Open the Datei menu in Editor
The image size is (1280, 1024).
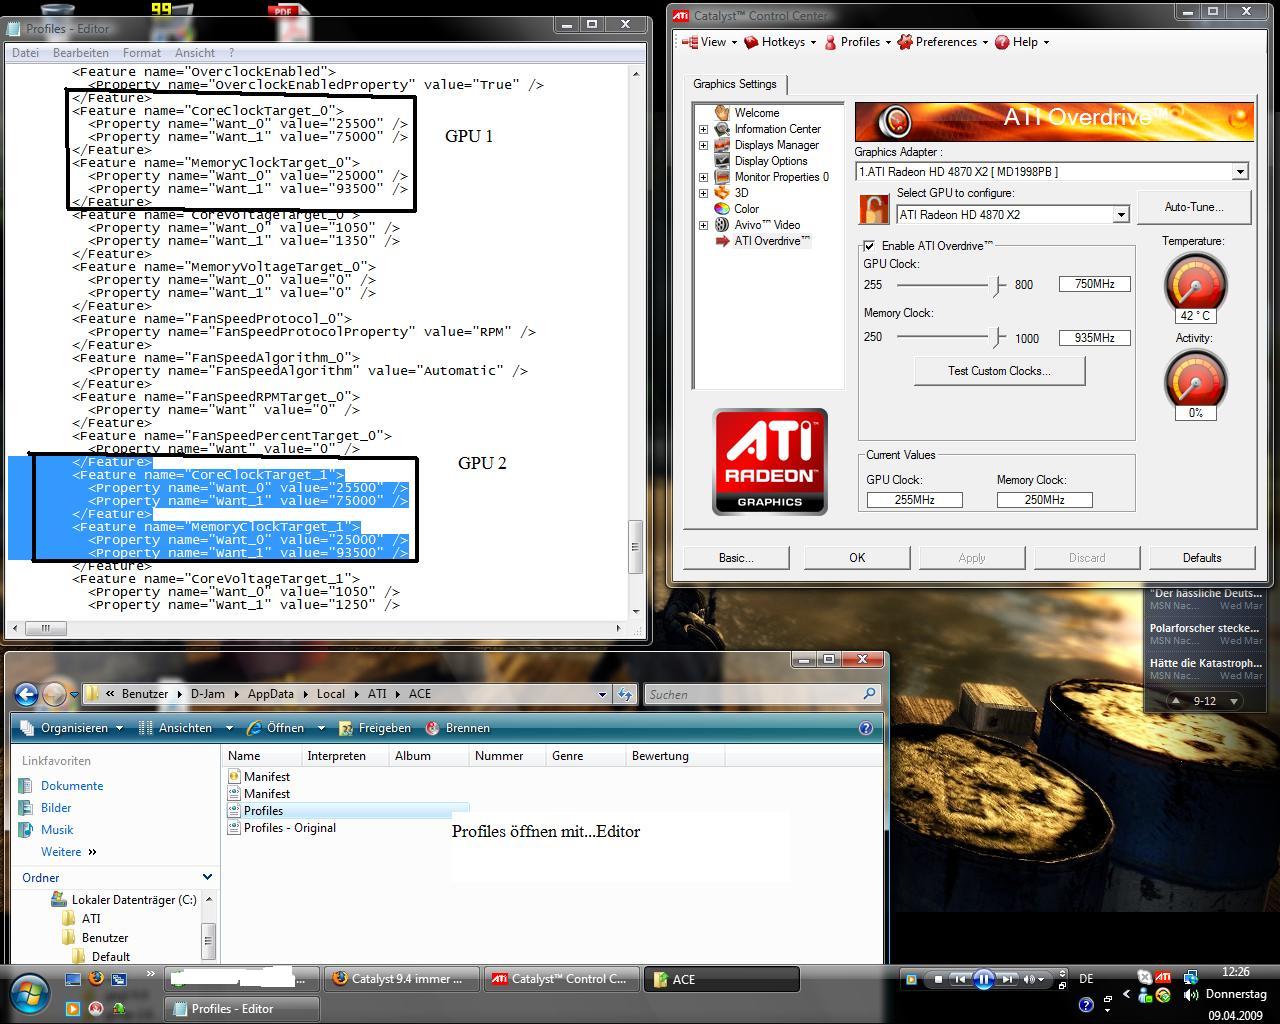pos(25,53)
